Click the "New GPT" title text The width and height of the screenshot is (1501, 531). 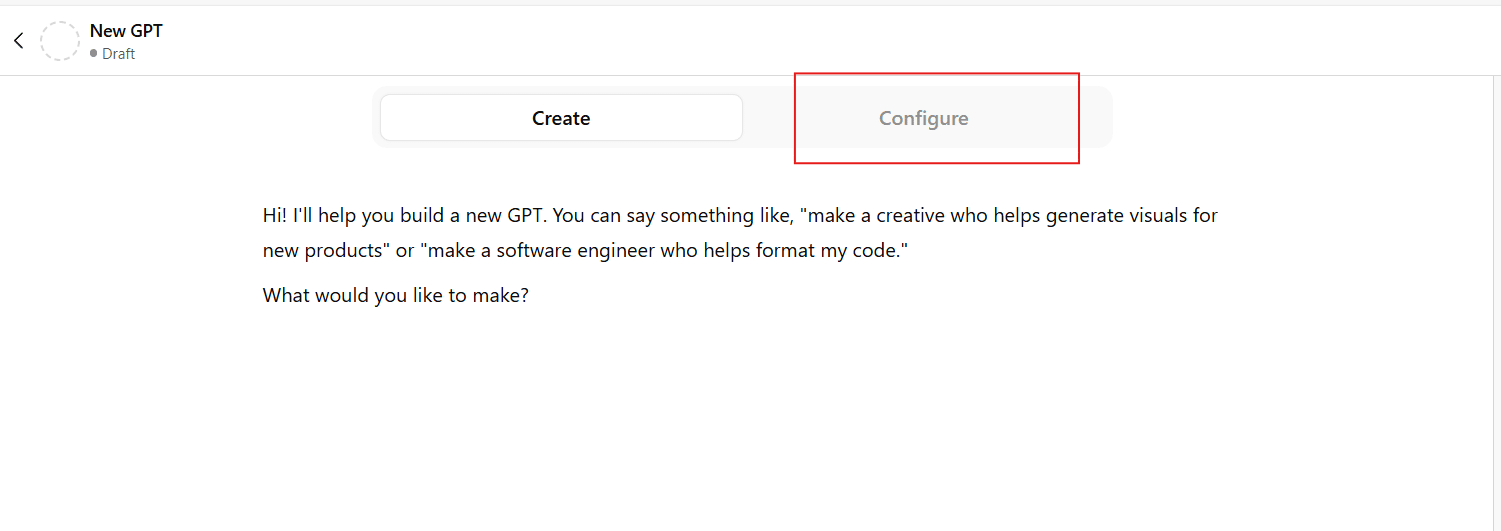tap(126, 31)
